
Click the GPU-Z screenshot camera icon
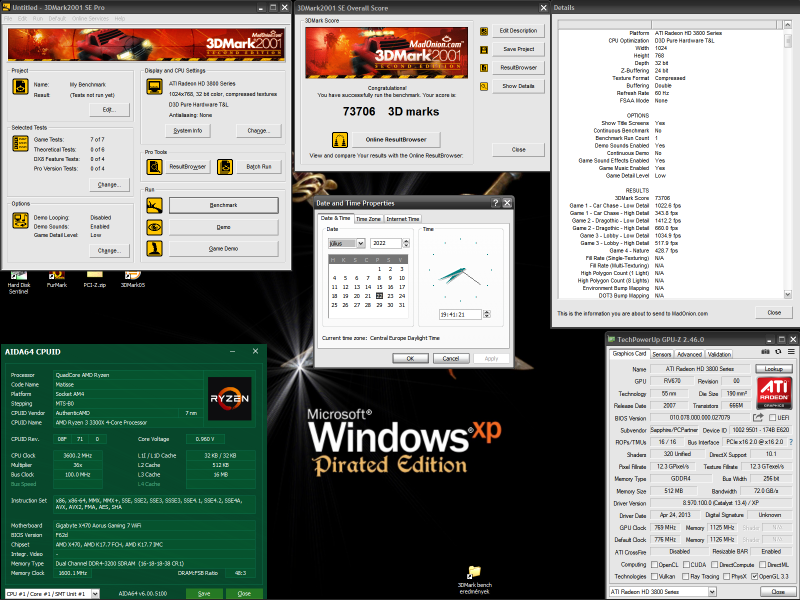(765, 352)
